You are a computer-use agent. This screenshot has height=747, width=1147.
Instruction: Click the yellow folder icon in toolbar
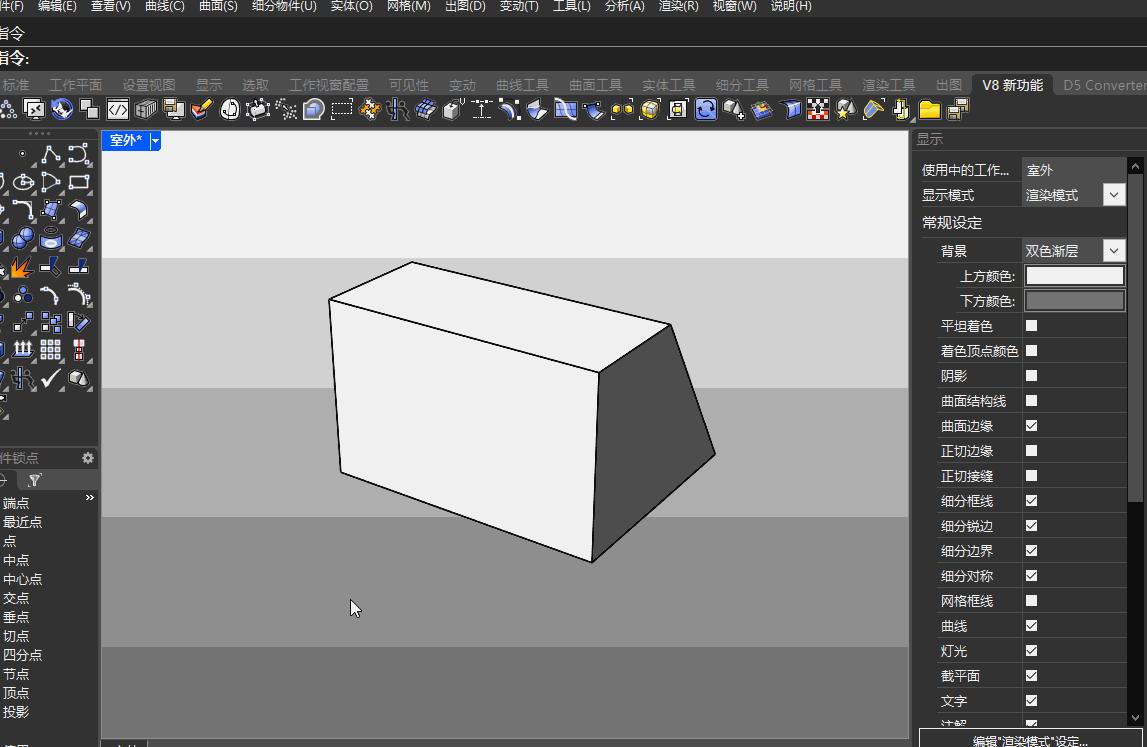click(x=930, y=110)
